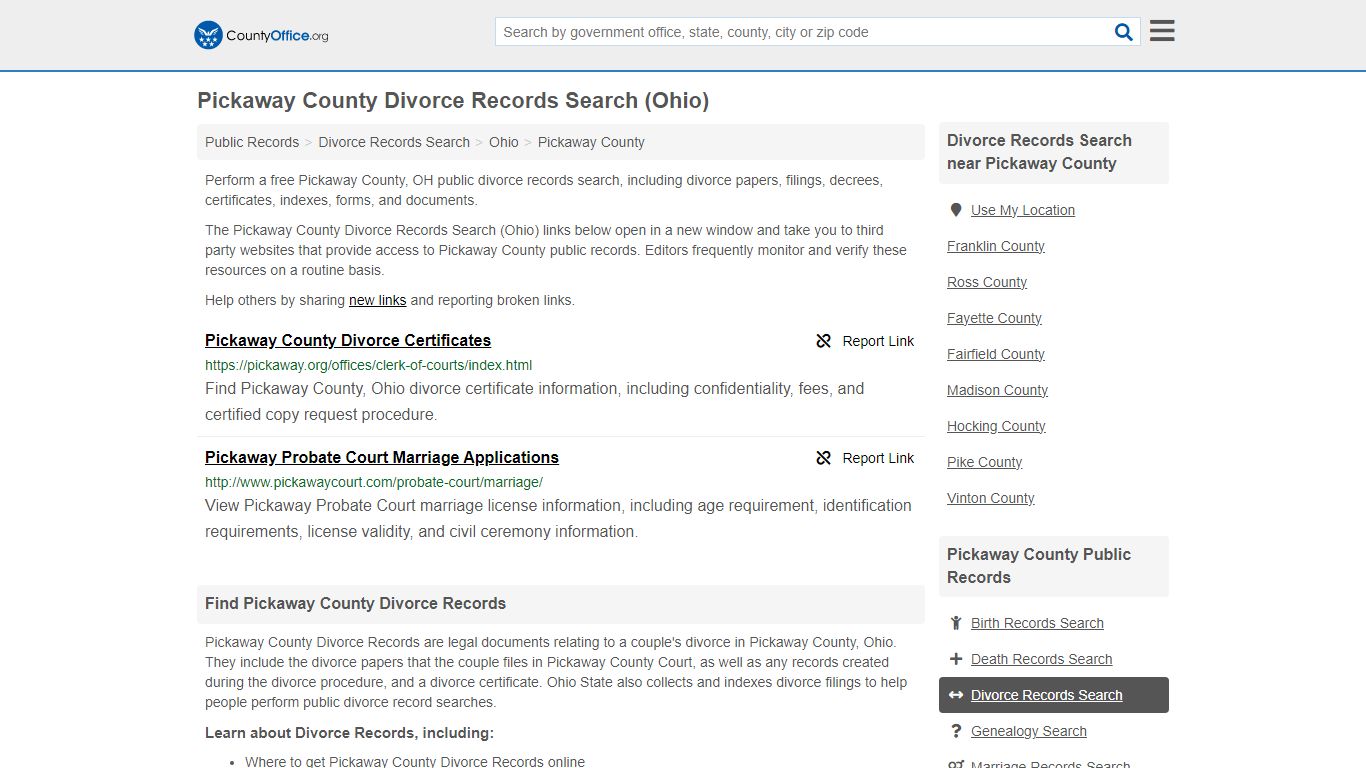
Task: Open the pickaway.org clerk-of-courts URL
Action: tap(368, 365)
